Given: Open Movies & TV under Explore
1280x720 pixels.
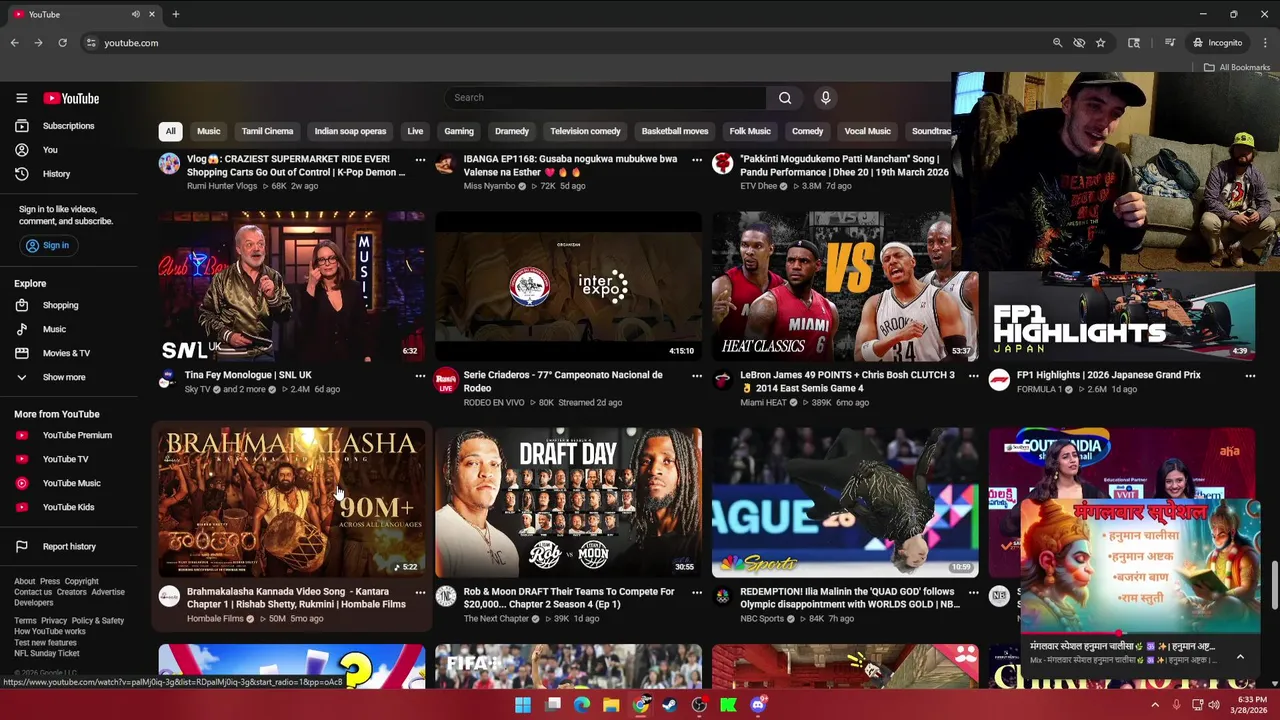Looking at the screenshot, I should pos(68,353).
